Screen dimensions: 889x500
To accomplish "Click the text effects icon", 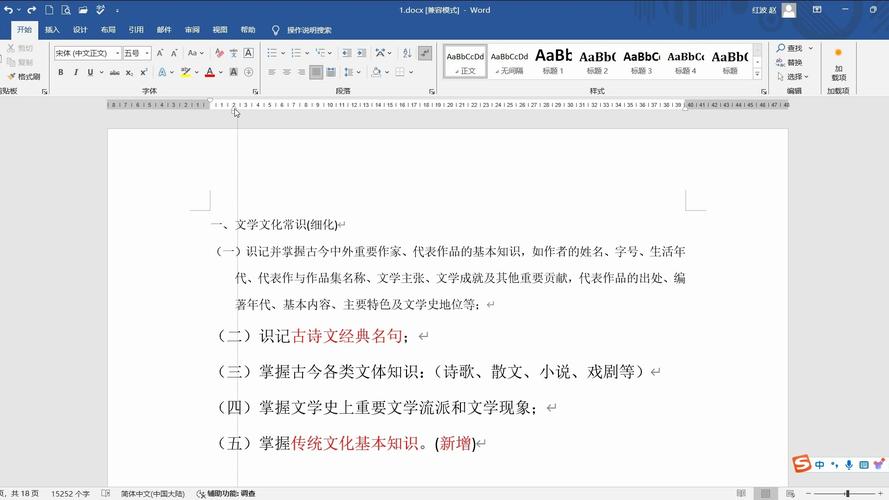I will tap(163, 73).
